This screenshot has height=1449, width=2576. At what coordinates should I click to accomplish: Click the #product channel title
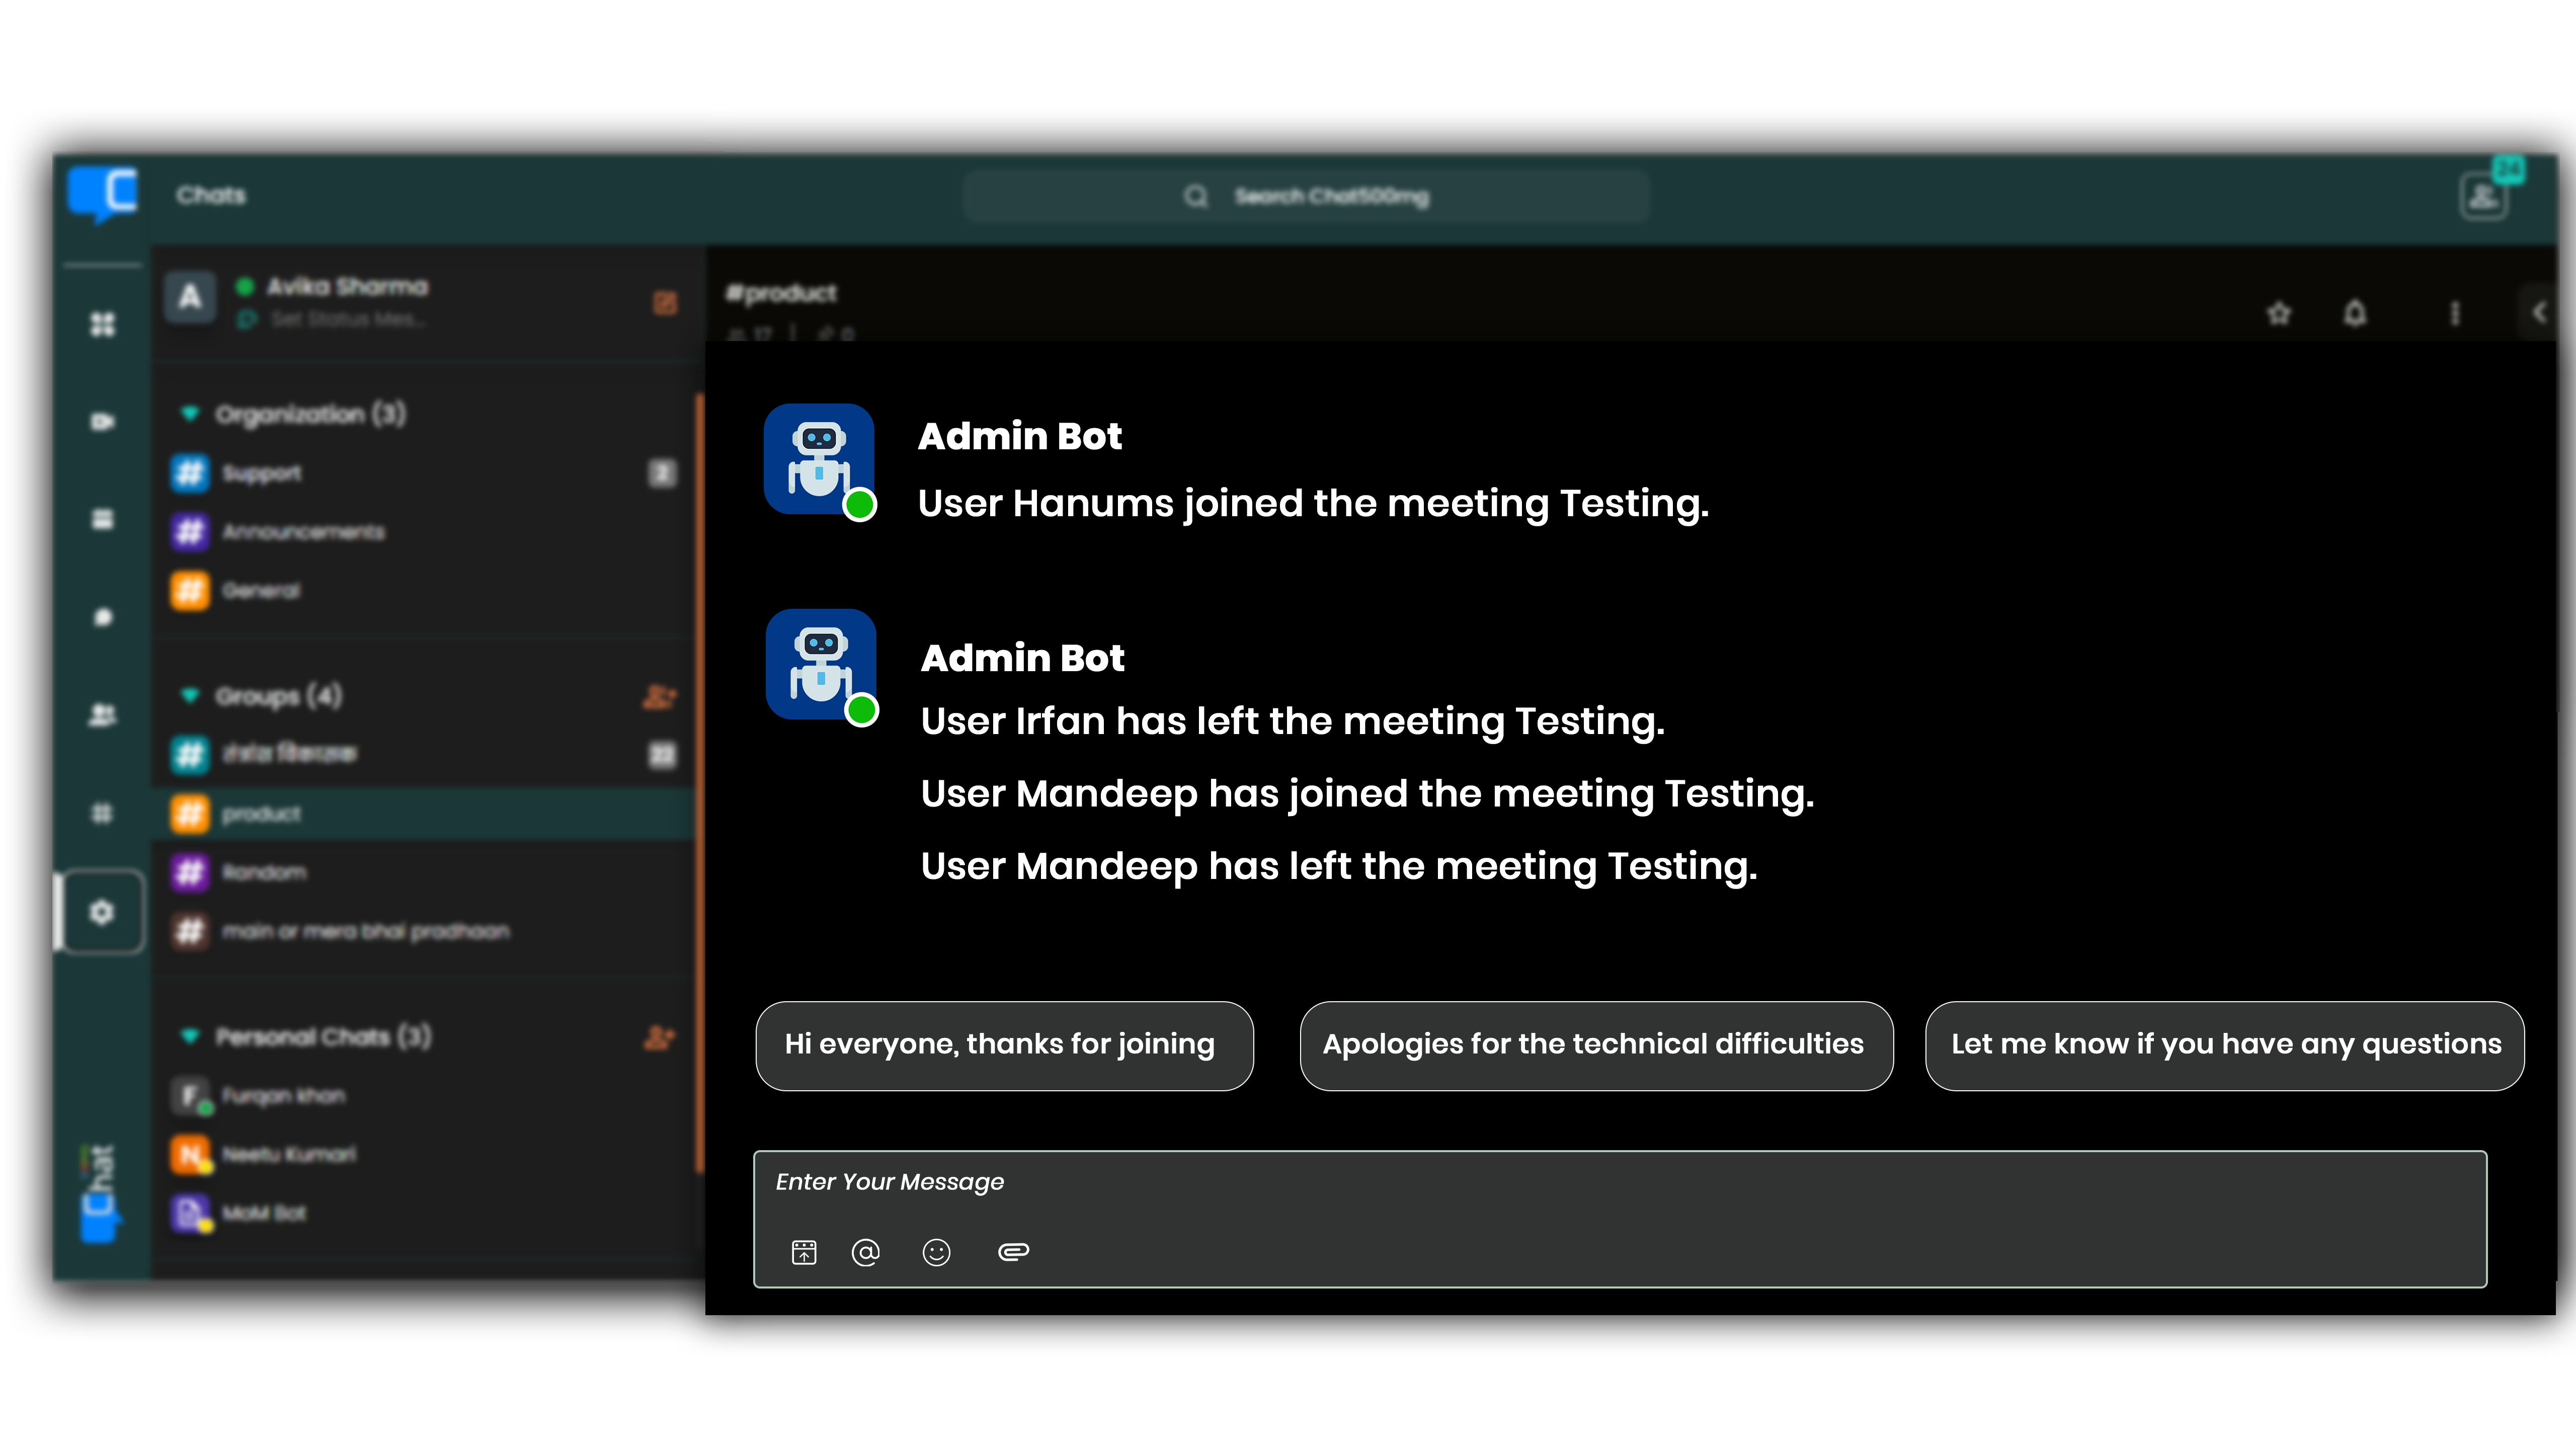(x=781, y=293)
